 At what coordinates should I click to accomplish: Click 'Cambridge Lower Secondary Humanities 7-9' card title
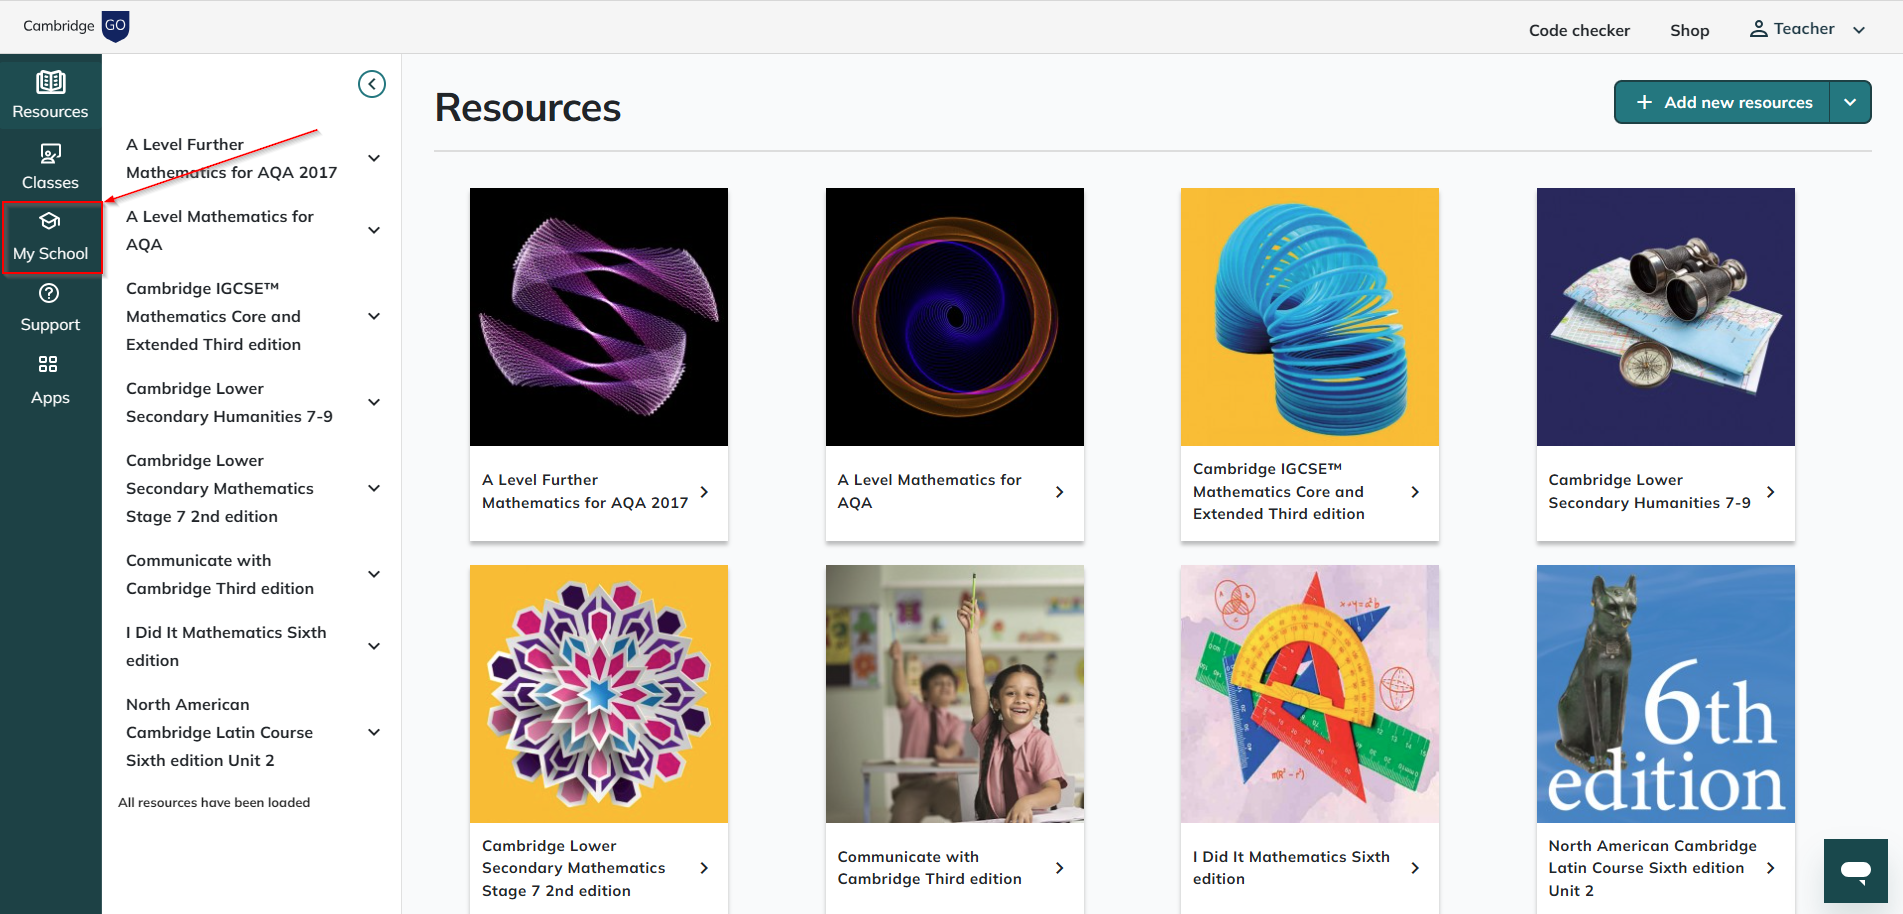coord(1650,491)
